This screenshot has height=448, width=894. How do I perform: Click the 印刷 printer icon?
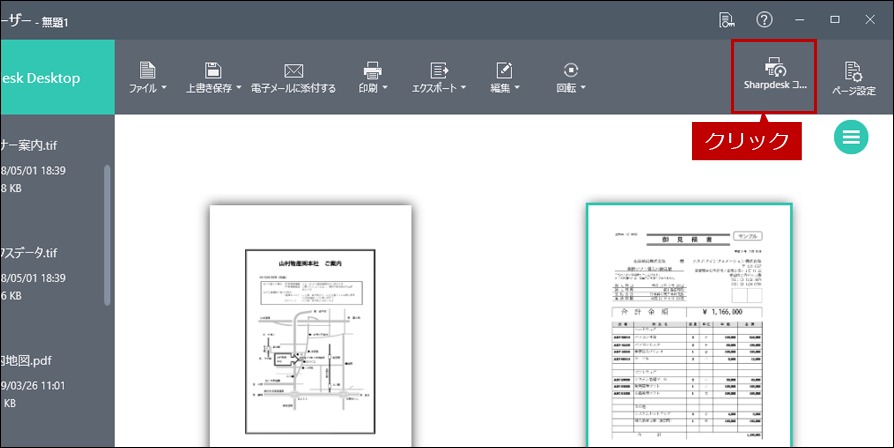pyautogui.click(x=372, y=70)
